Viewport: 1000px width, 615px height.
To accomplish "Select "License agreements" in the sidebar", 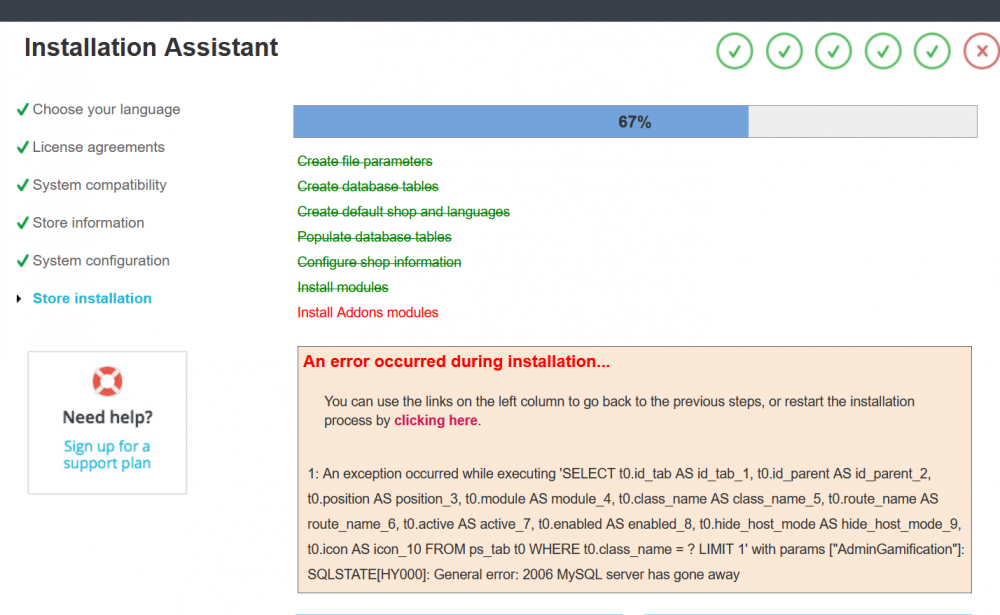I will (97, 147).
